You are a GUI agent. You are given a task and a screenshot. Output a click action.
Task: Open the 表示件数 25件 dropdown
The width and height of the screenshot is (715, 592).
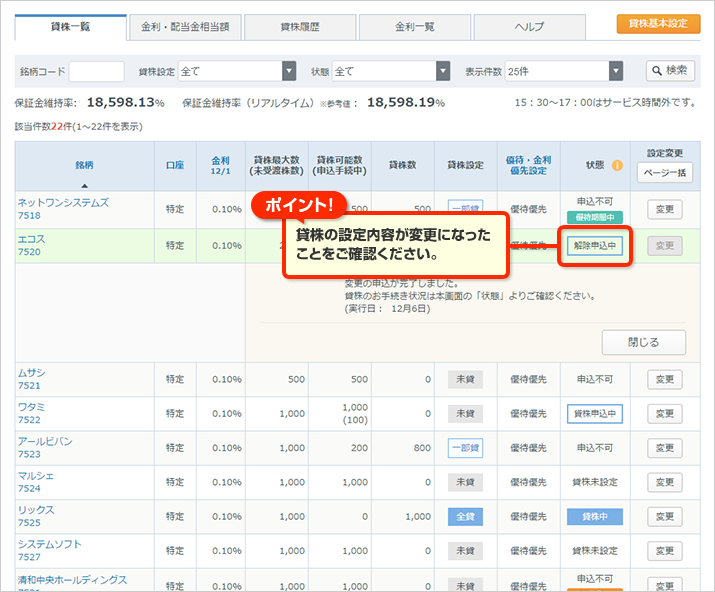point(616,71)
